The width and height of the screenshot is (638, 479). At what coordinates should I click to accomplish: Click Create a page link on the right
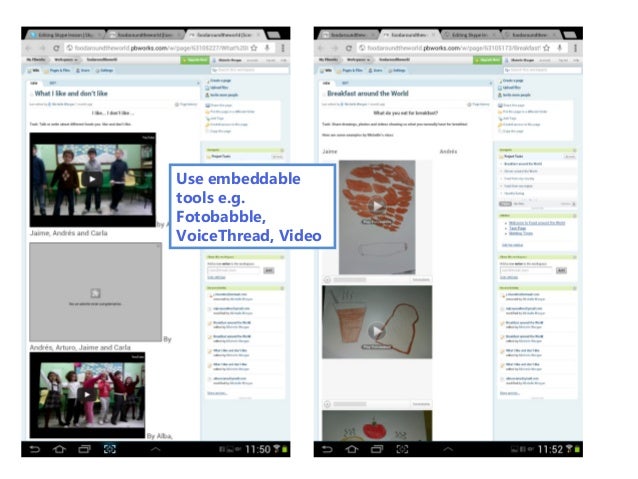(x=511, y=81)
